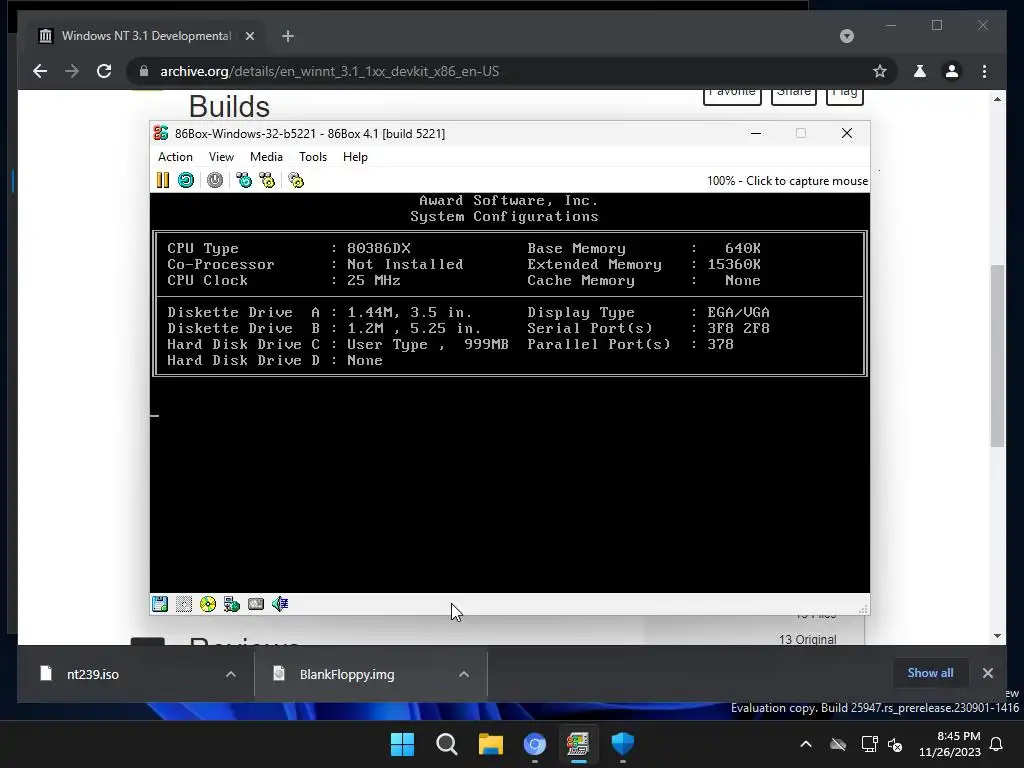Open the Action menu in 86Box
Viewport: 1024px width, 768px height.
pyautogui.click(x=175, y=157)
